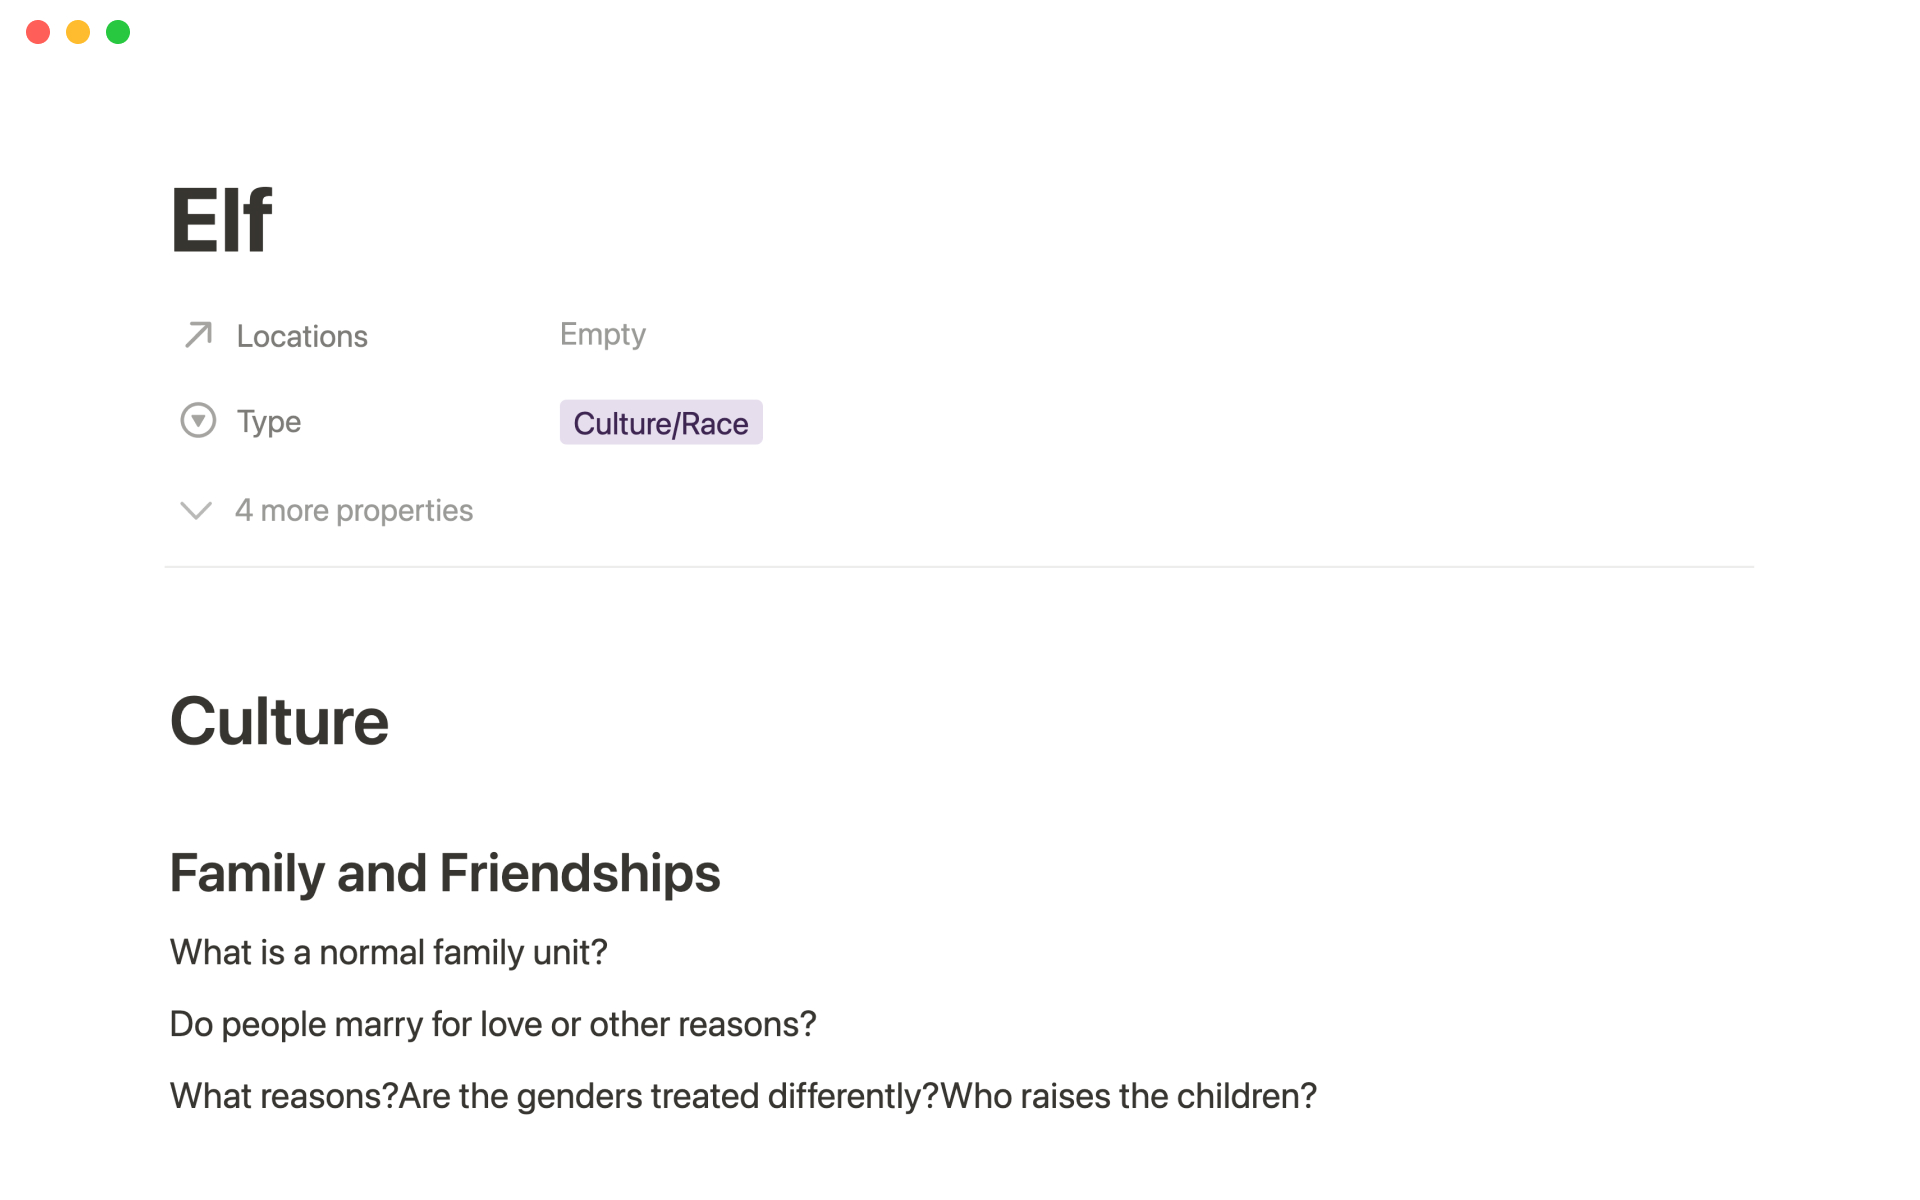This screenshot has height=1200, width=1920.
Task: Close the window with the red button
Action: 38,32
